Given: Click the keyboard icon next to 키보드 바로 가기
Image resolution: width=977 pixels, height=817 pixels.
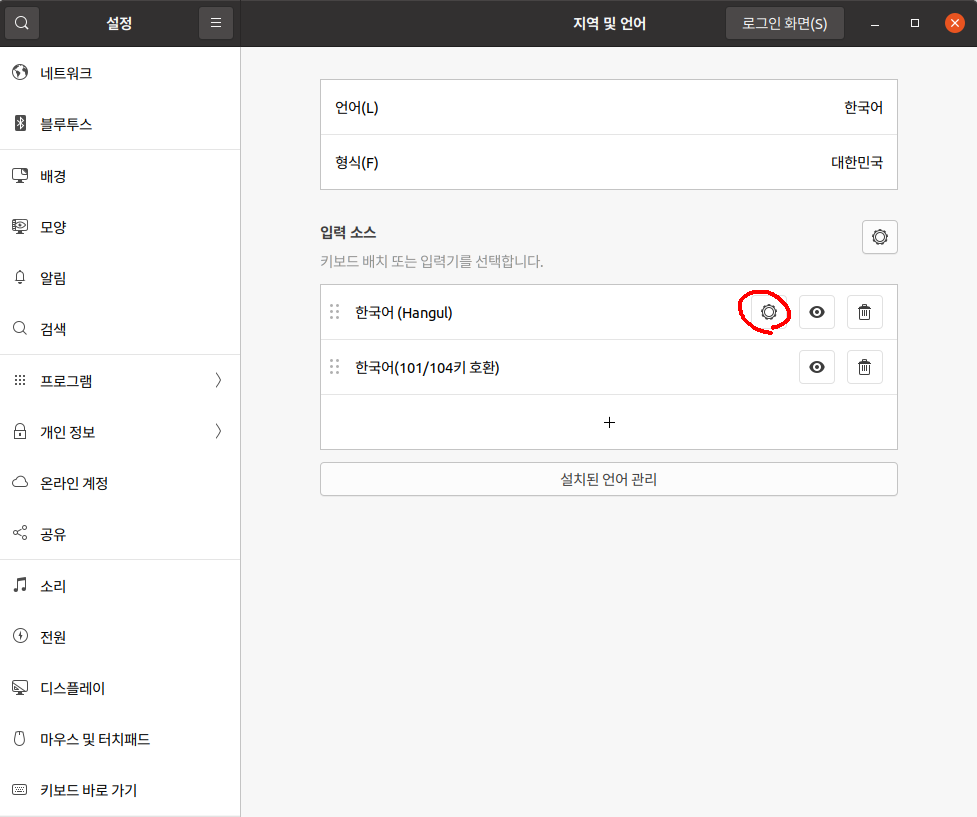Looking at the screenshot, I should point(20,790).
